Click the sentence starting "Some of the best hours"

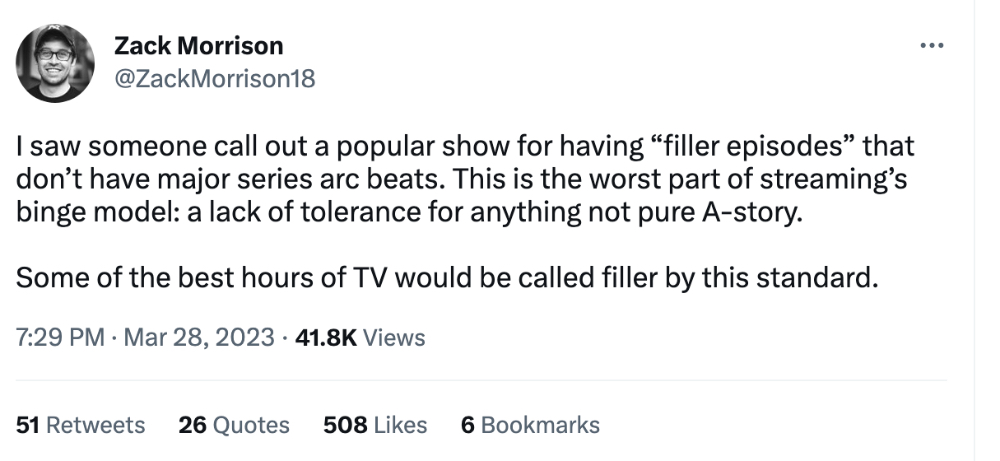point(445,277)
